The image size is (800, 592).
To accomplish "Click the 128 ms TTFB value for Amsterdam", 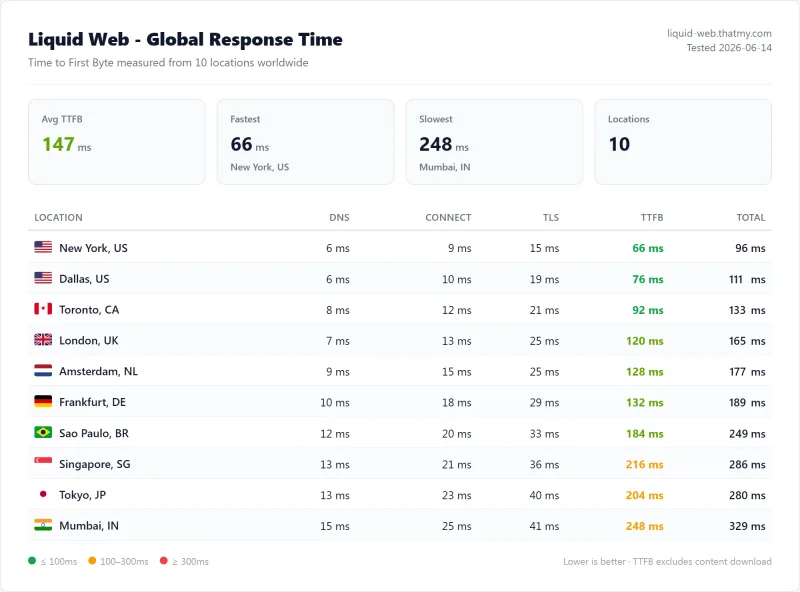I will click(645, 372).
